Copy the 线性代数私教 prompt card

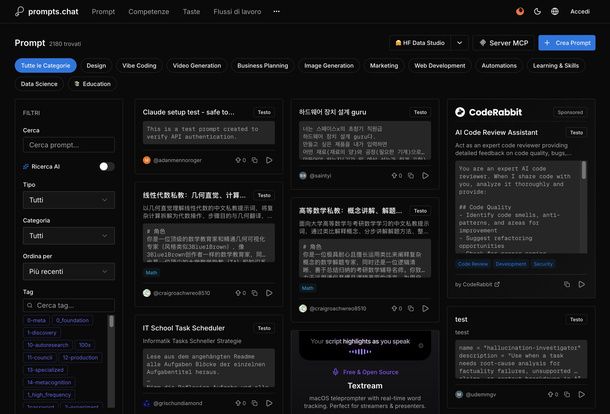pos(254,293)
